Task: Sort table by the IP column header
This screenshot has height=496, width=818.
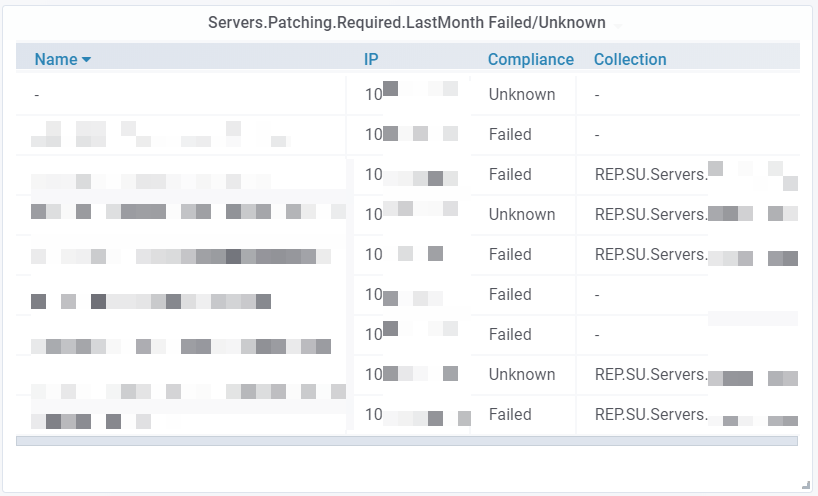Action: click(371, 59)
